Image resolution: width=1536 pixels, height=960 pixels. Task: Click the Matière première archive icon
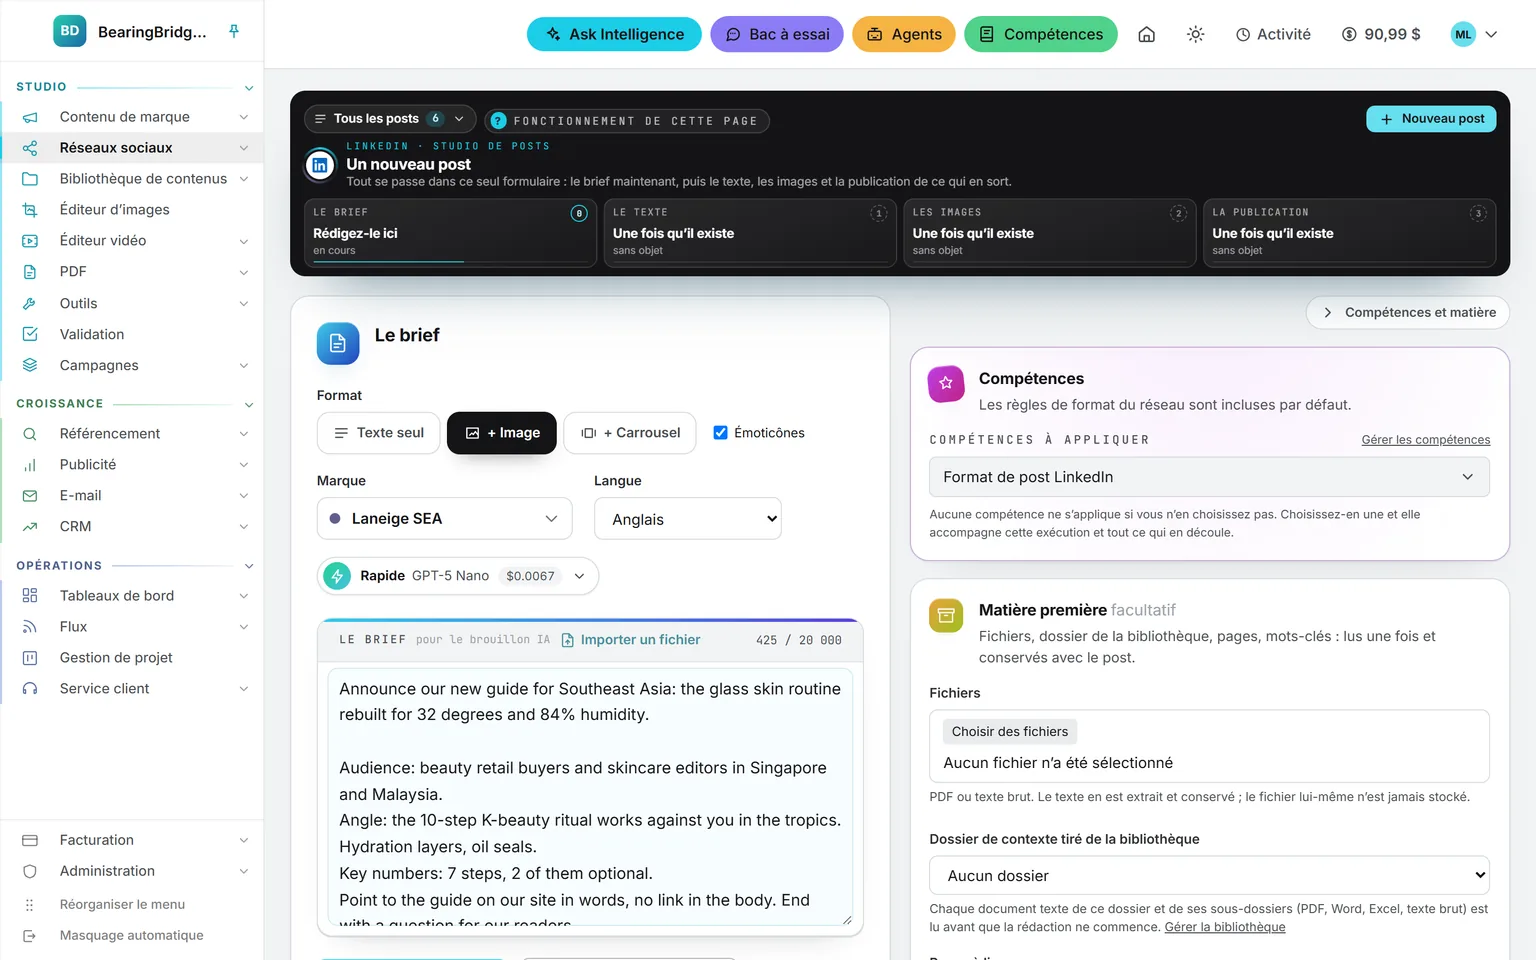[946, 615]
